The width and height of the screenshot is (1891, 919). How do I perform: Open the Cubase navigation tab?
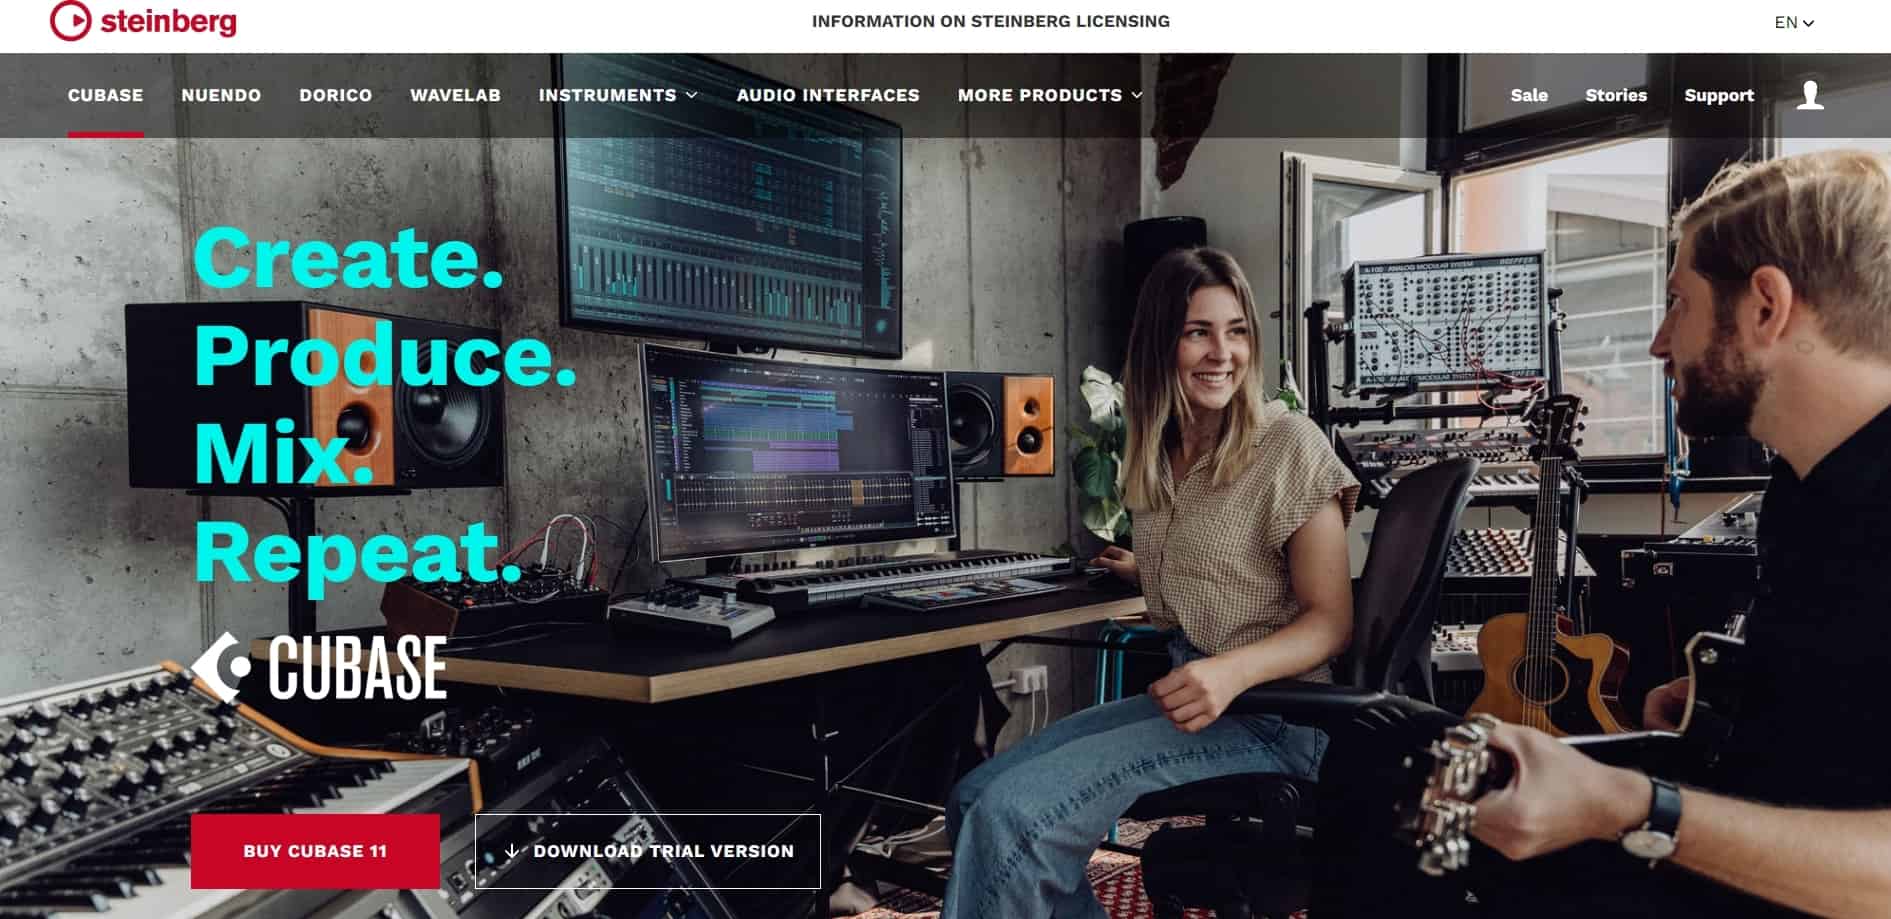point(106,95)
